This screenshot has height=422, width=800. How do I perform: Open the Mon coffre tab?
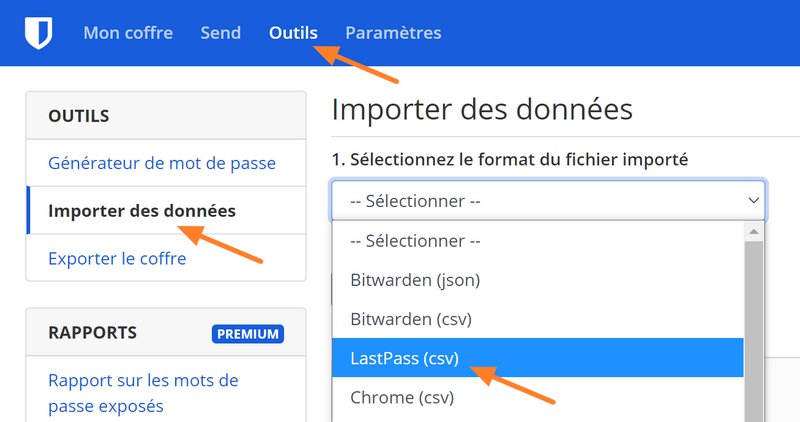tap(128, 33)
